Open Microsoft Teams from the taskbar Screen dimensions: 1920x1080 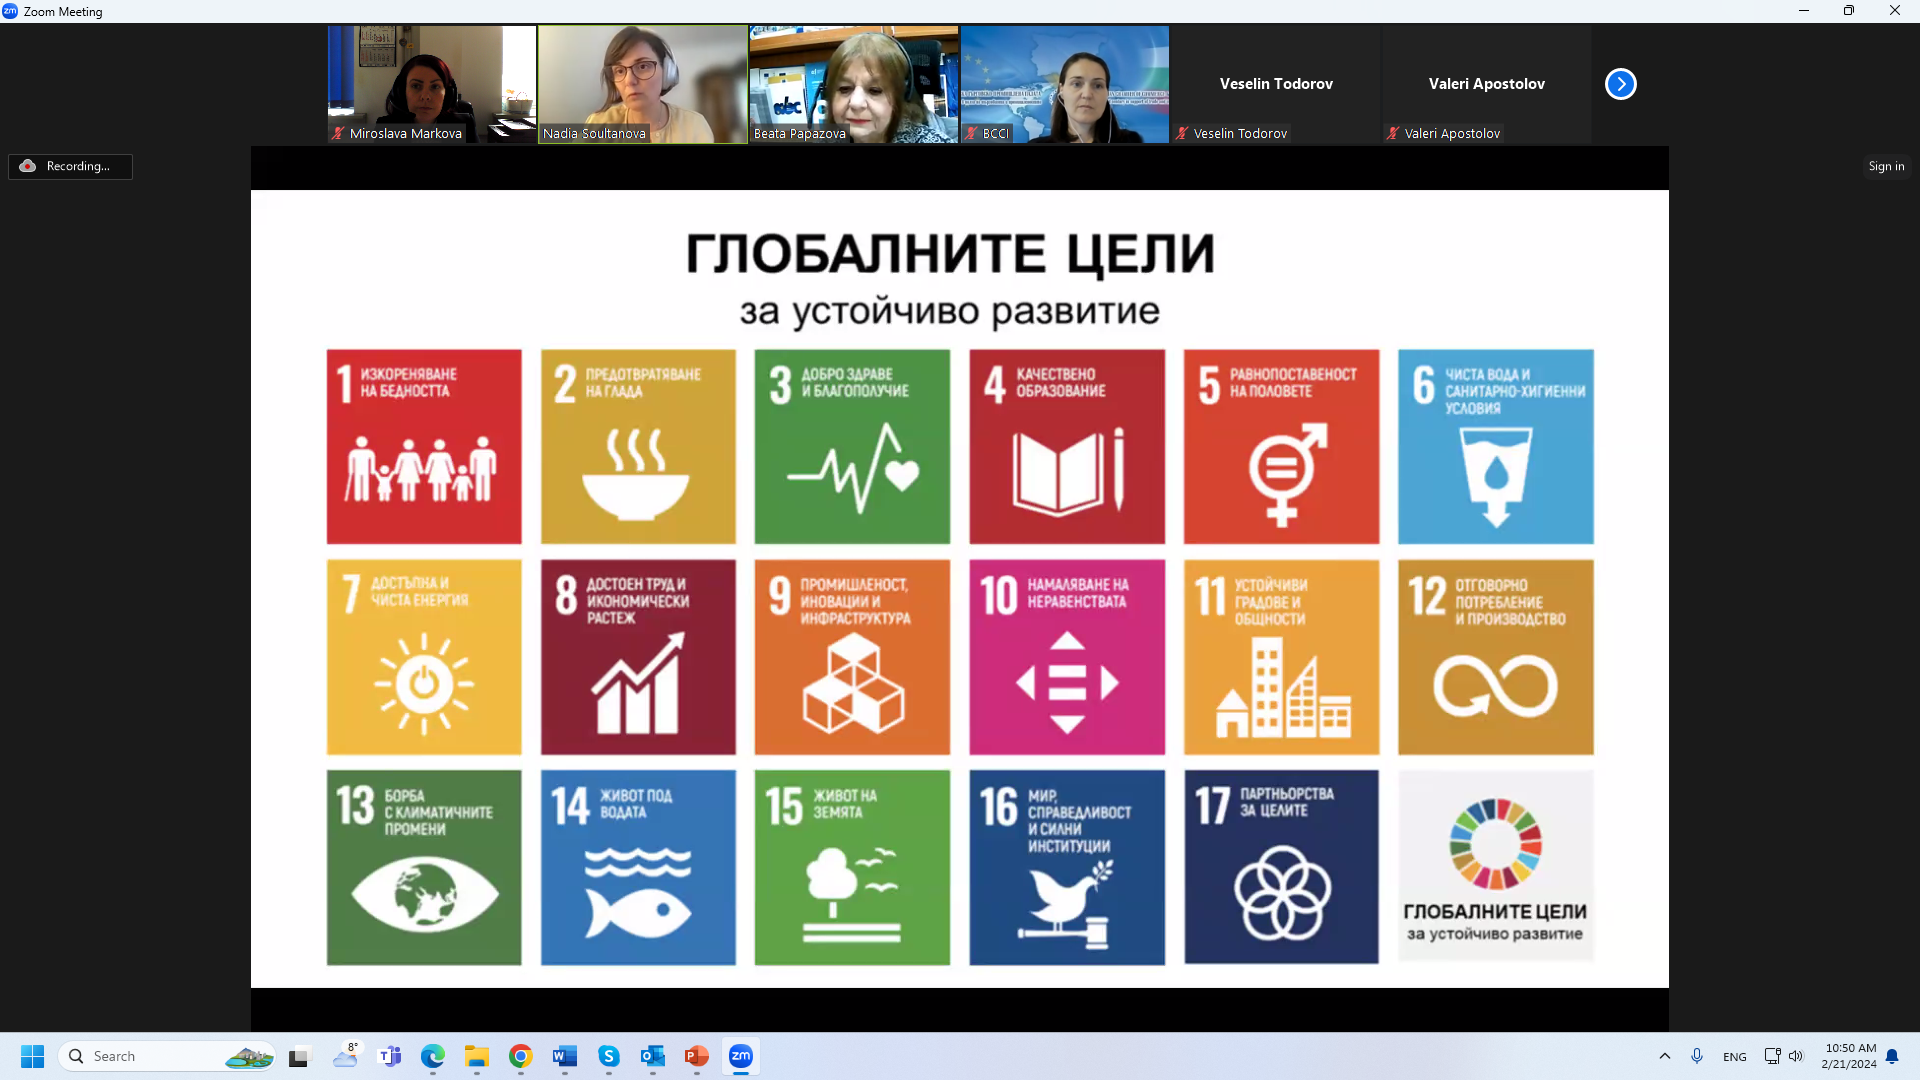click(390, 1056)
